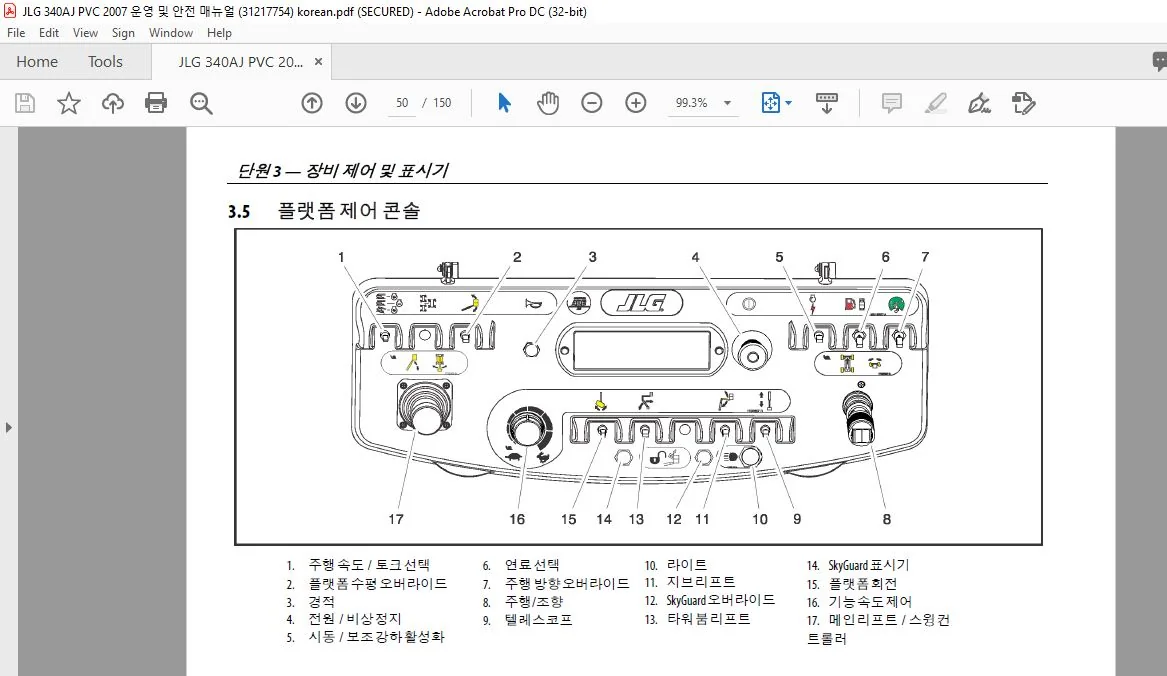Zoom out with minus button

point(592,103)
